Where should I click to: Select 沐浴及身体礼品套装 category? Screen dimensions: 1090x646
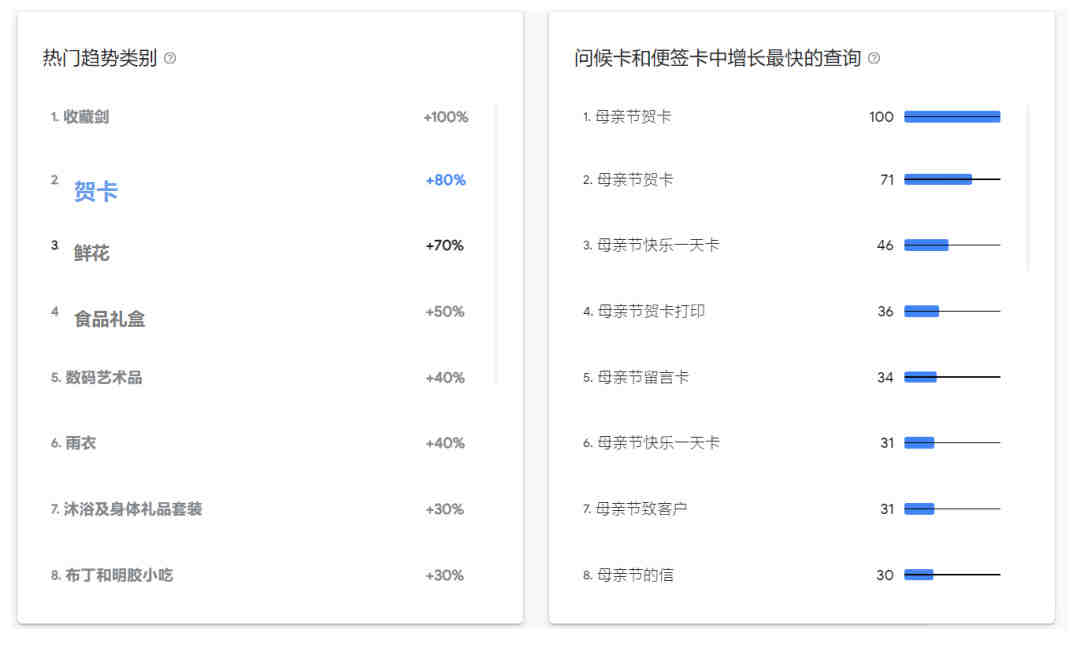coord(133,509)
